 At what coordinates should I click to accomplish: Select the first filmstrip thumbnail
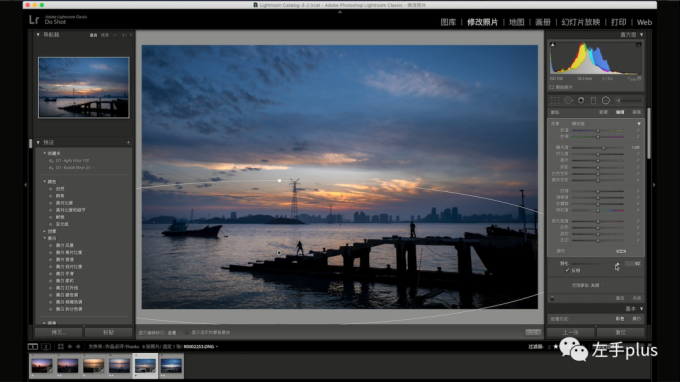coord(42,366)
